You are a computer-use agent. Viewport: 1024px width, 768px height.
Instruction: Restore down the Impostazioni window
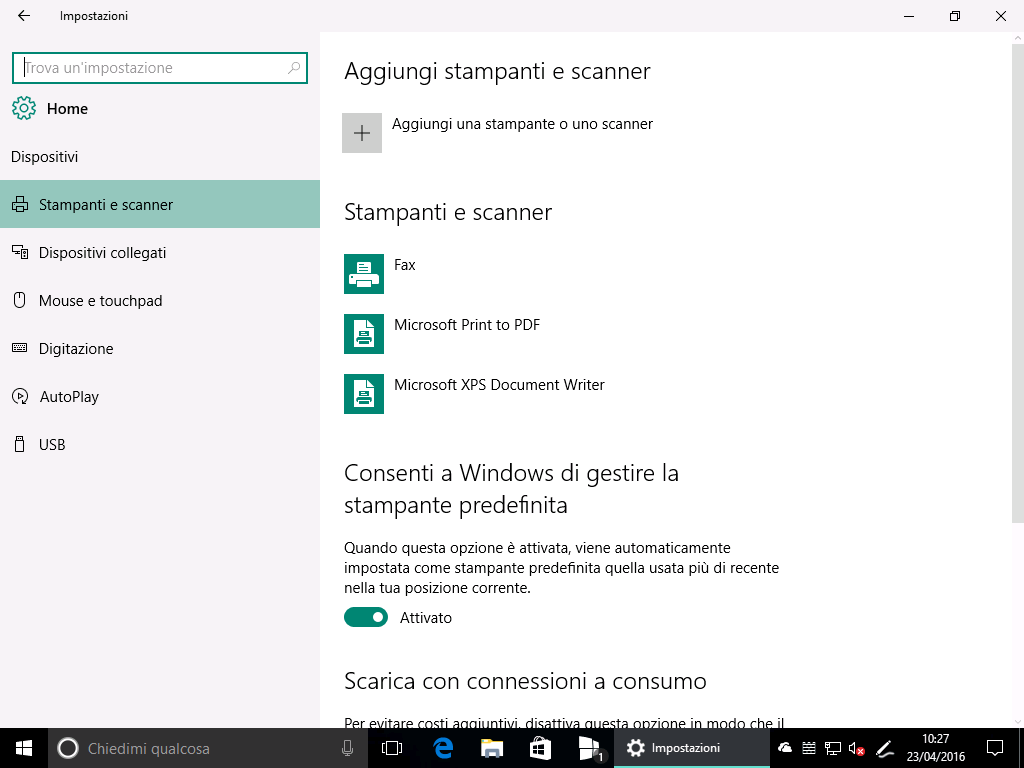pos(955,16)
